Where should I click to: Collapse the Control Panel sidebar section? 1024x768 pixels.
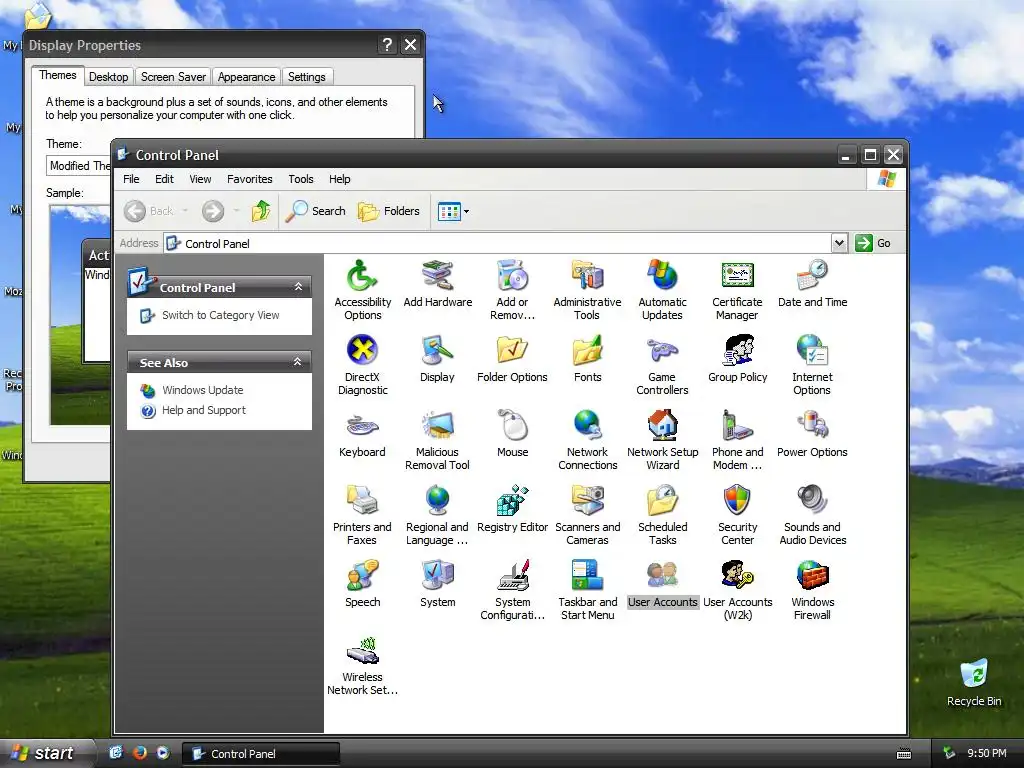[x=298, y=287]
